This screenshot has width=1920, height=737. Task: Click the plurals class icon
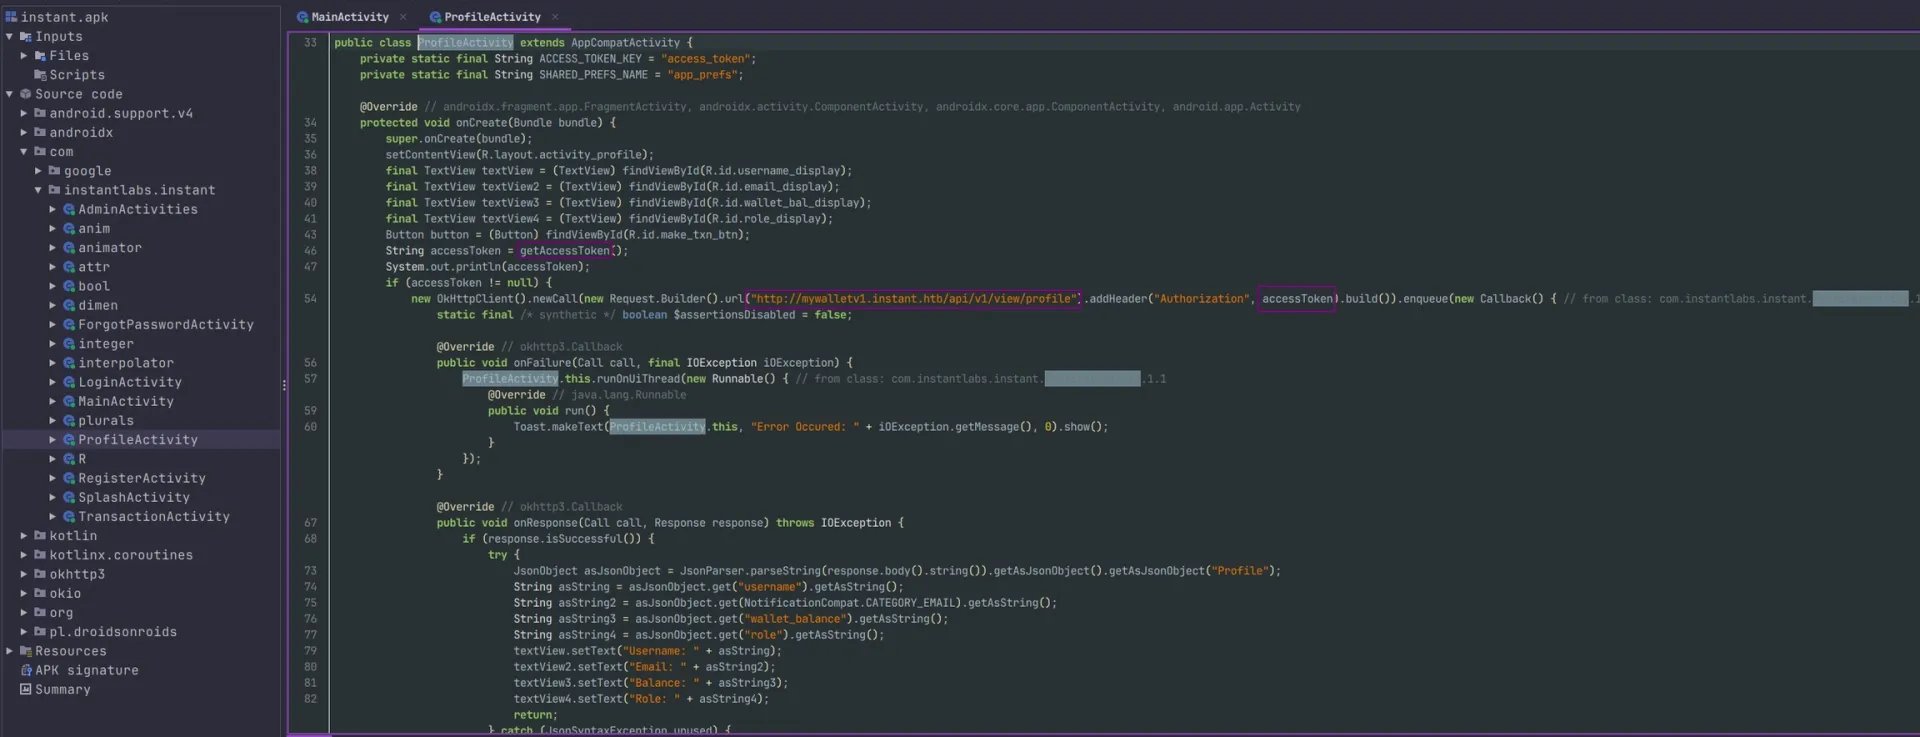click(x=69, y=421)
